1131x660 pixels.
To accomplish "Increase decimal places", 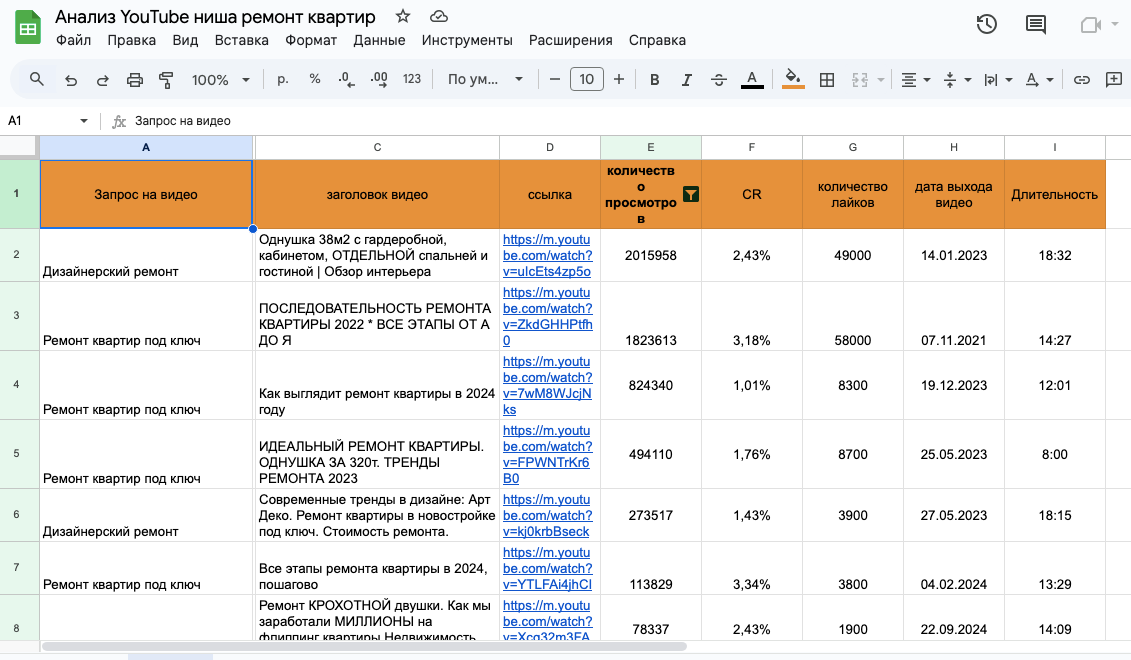I will (x=379, y=79).
